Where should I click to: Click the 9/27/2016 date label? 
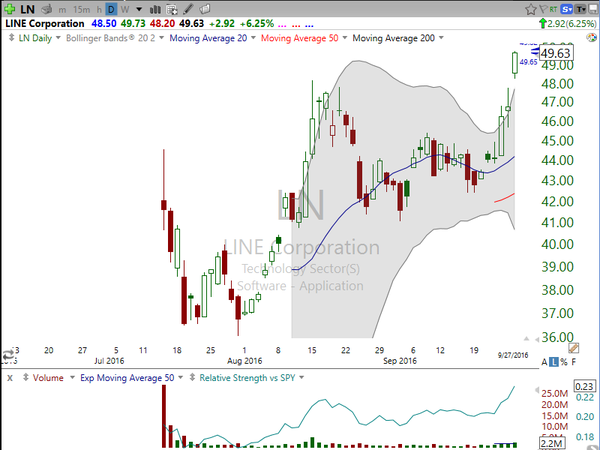(x=513, y=355)
